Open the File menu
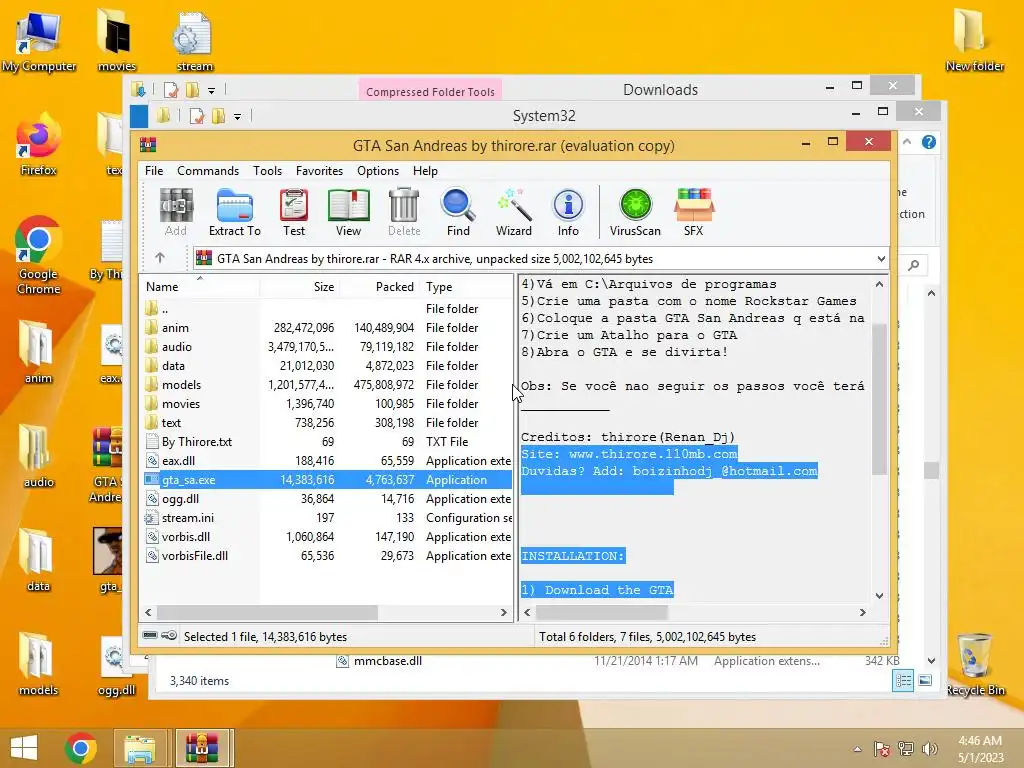Screen dimensions: 1024x768 click(x=154, y=170)
